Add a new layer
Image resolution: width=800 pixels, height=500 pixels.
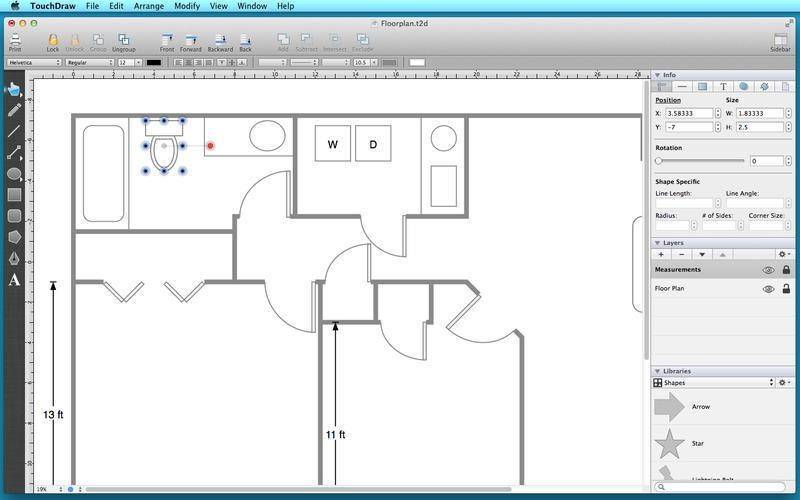tap(661, 254)
